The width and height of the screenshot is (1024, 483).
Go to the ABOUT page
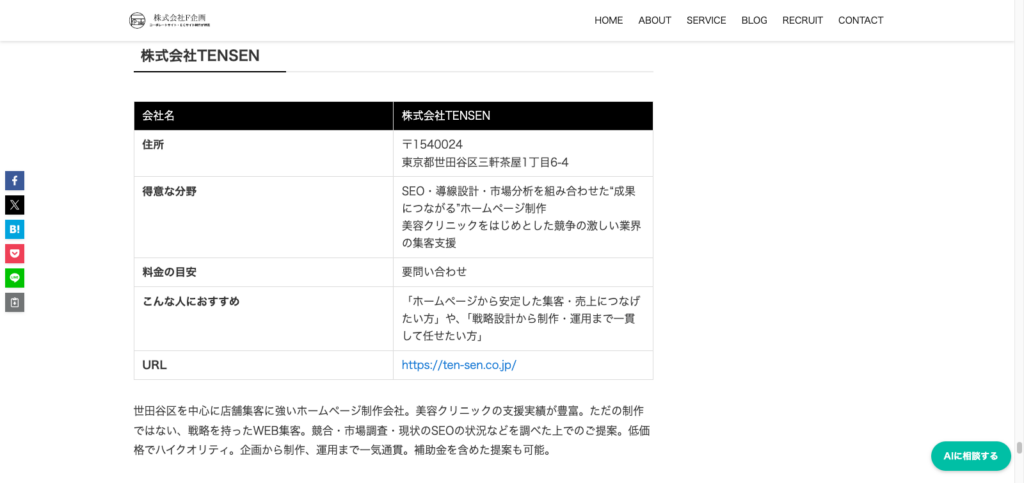pos(654,20)
